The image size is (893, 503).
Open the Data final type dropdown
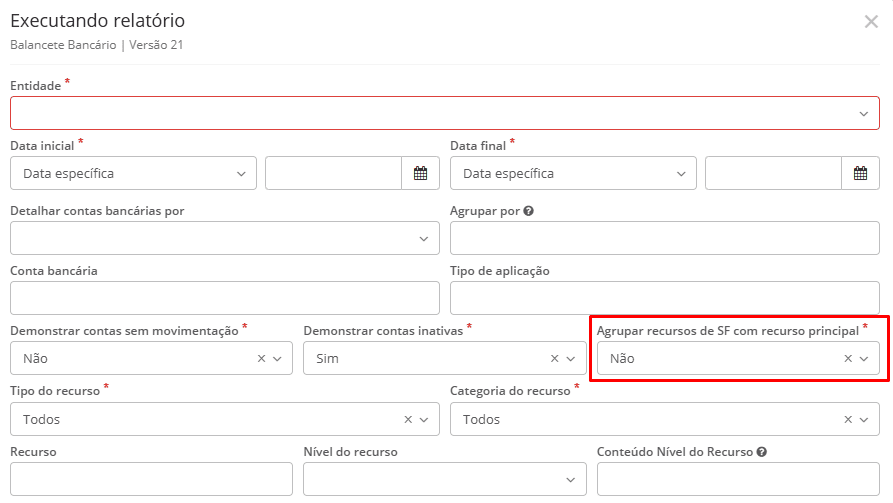[573, 173]
